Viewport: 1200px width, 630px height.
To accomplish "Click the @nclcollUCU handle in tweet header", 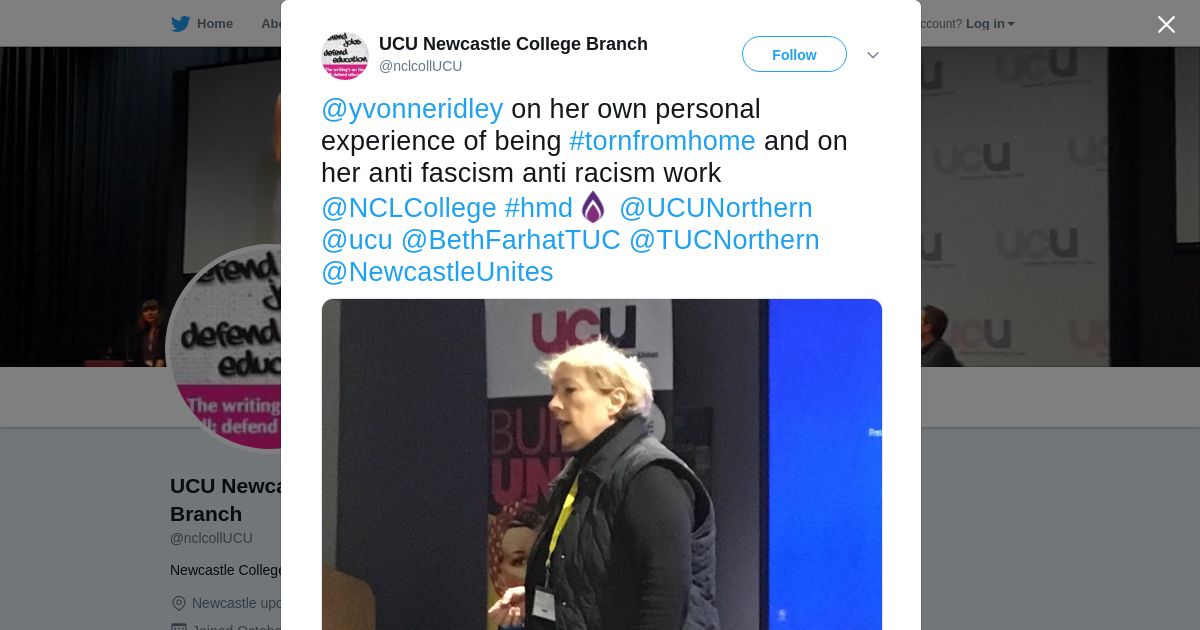I will pyautogui.click(x=420, y=66).
